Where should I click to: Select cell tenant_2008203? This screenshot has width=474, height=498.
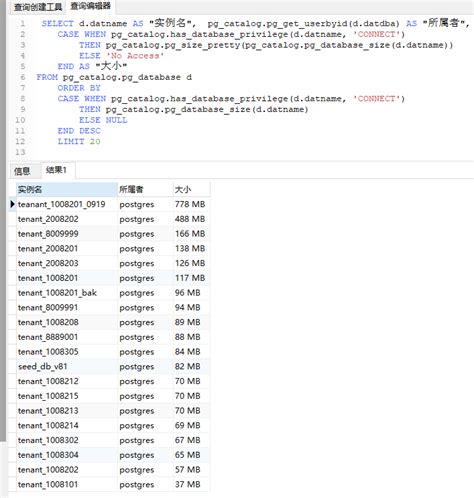(x=67, y=263)
